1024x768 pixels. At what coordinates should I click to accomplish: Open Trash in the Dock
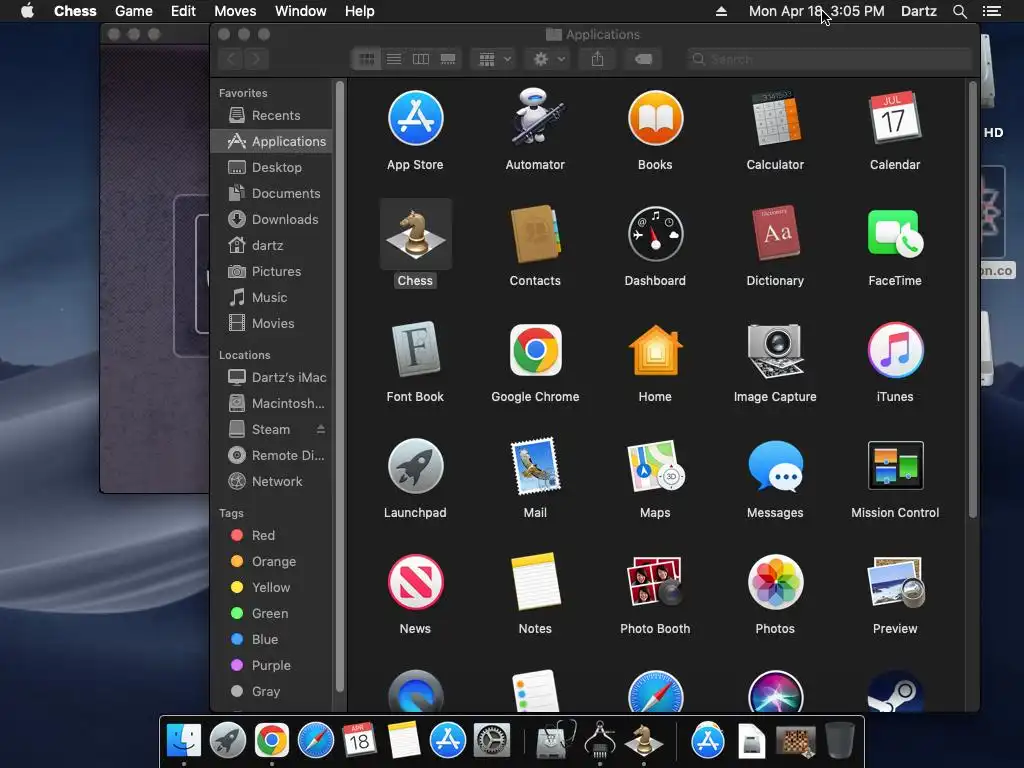click(x=840, y=741)
